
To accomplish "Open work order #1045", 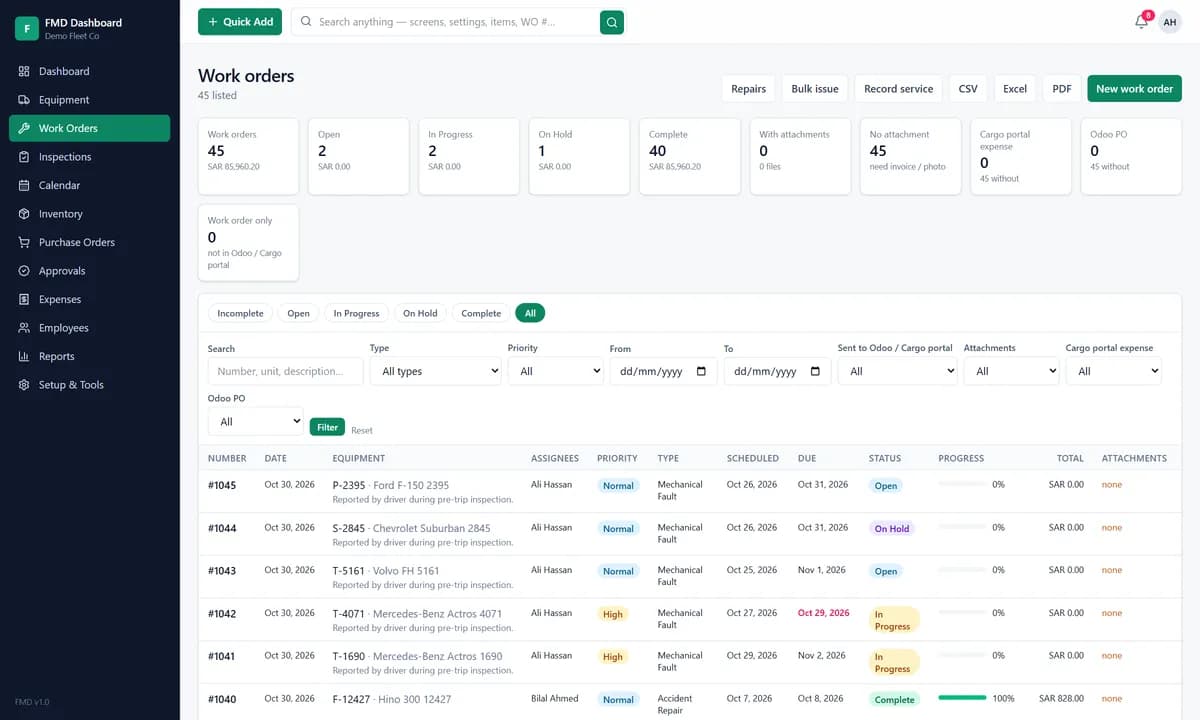I will [x=222, y=485].
